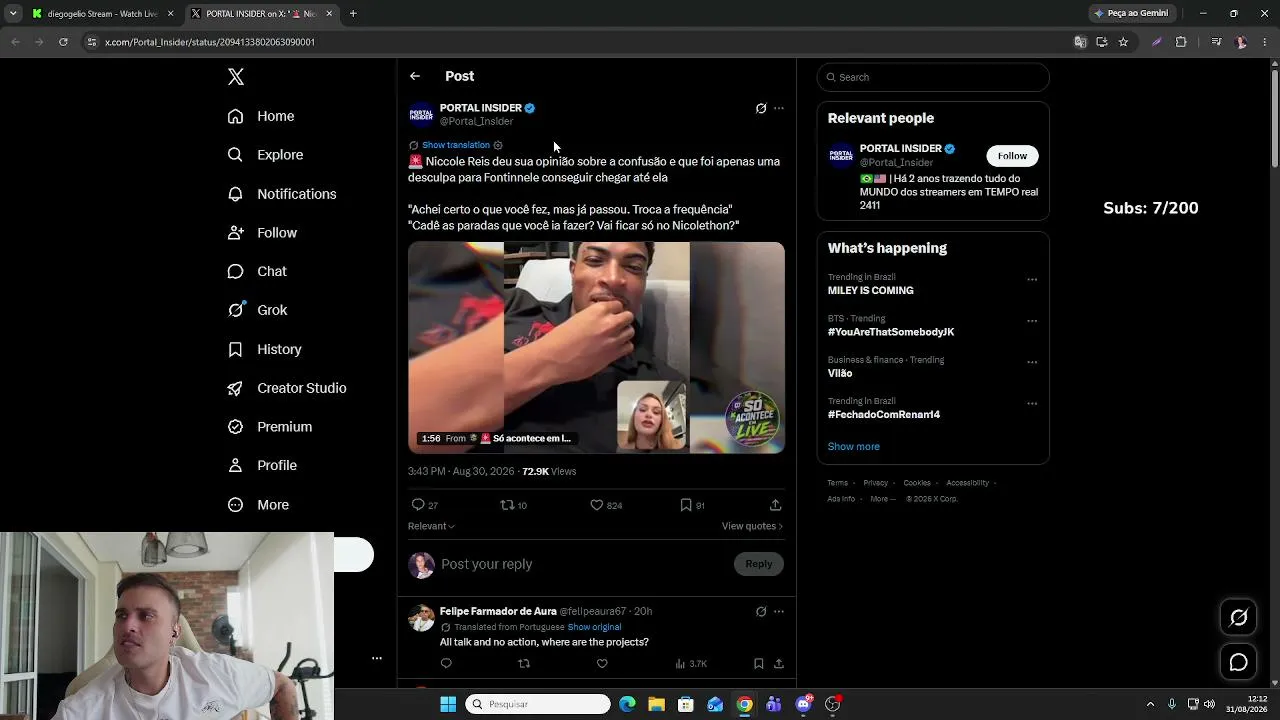Open translation settings gear beside Show translation
The image size is (1280, 720).
point(498,145)
